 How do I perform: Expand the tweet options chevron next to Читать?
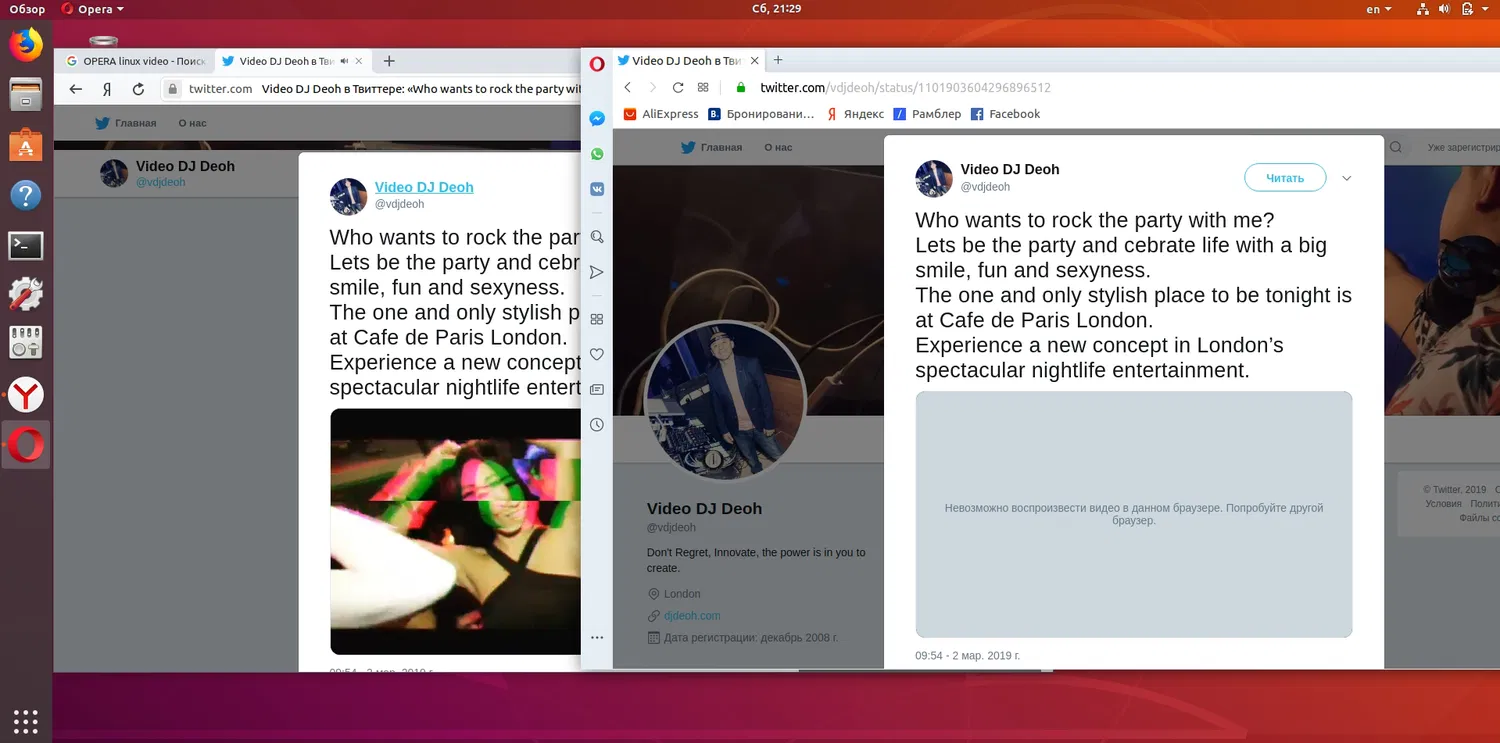click(x=1346, y=178)
